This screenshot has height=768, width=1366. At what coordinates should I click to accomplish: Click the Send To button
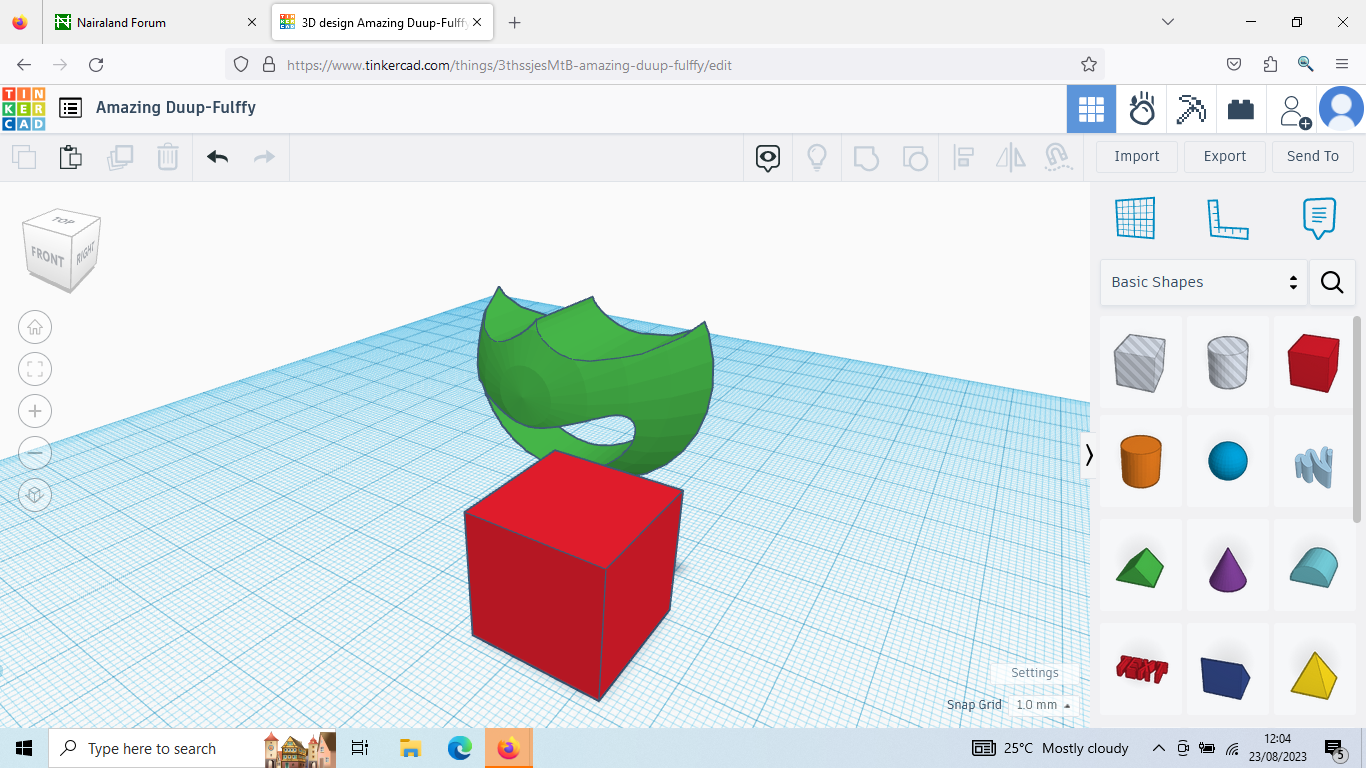pyautogui.click(x=1312, y=156)
